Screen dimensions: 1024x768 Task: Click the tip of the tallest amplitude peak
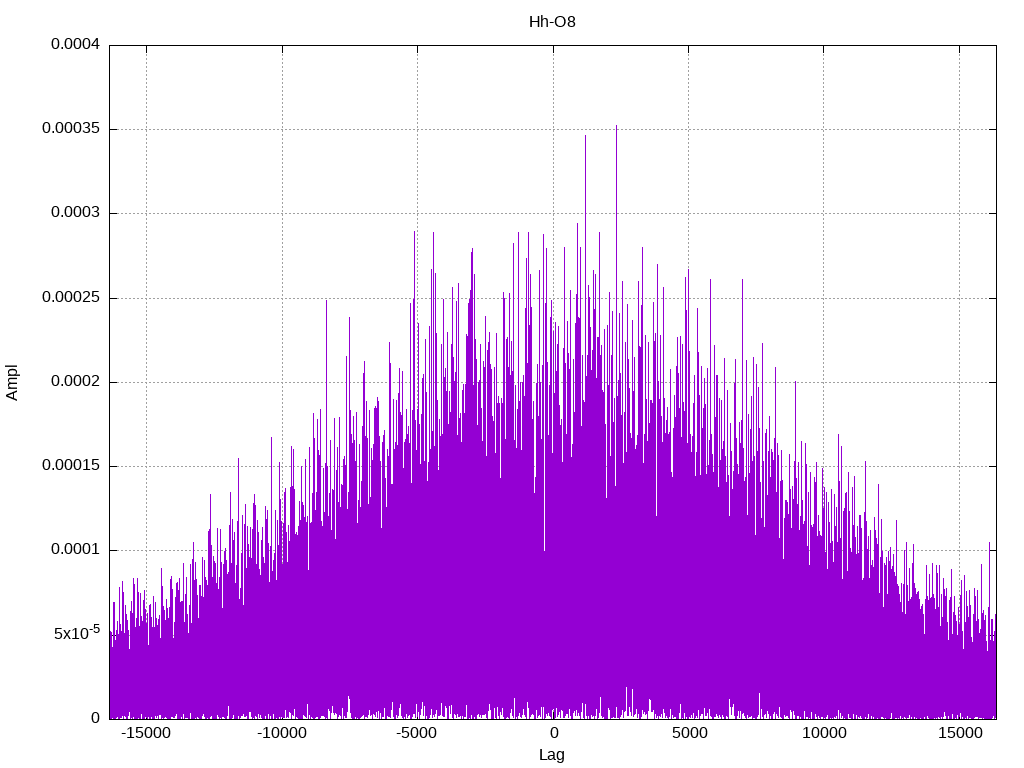pos(616,126)
